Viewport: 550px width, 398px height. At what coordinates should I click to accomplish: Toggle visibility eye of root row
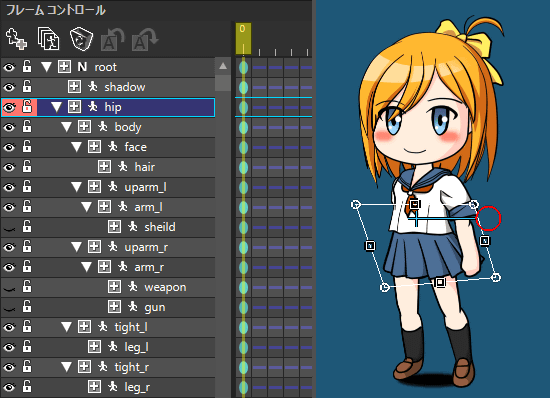coord(9,67)
